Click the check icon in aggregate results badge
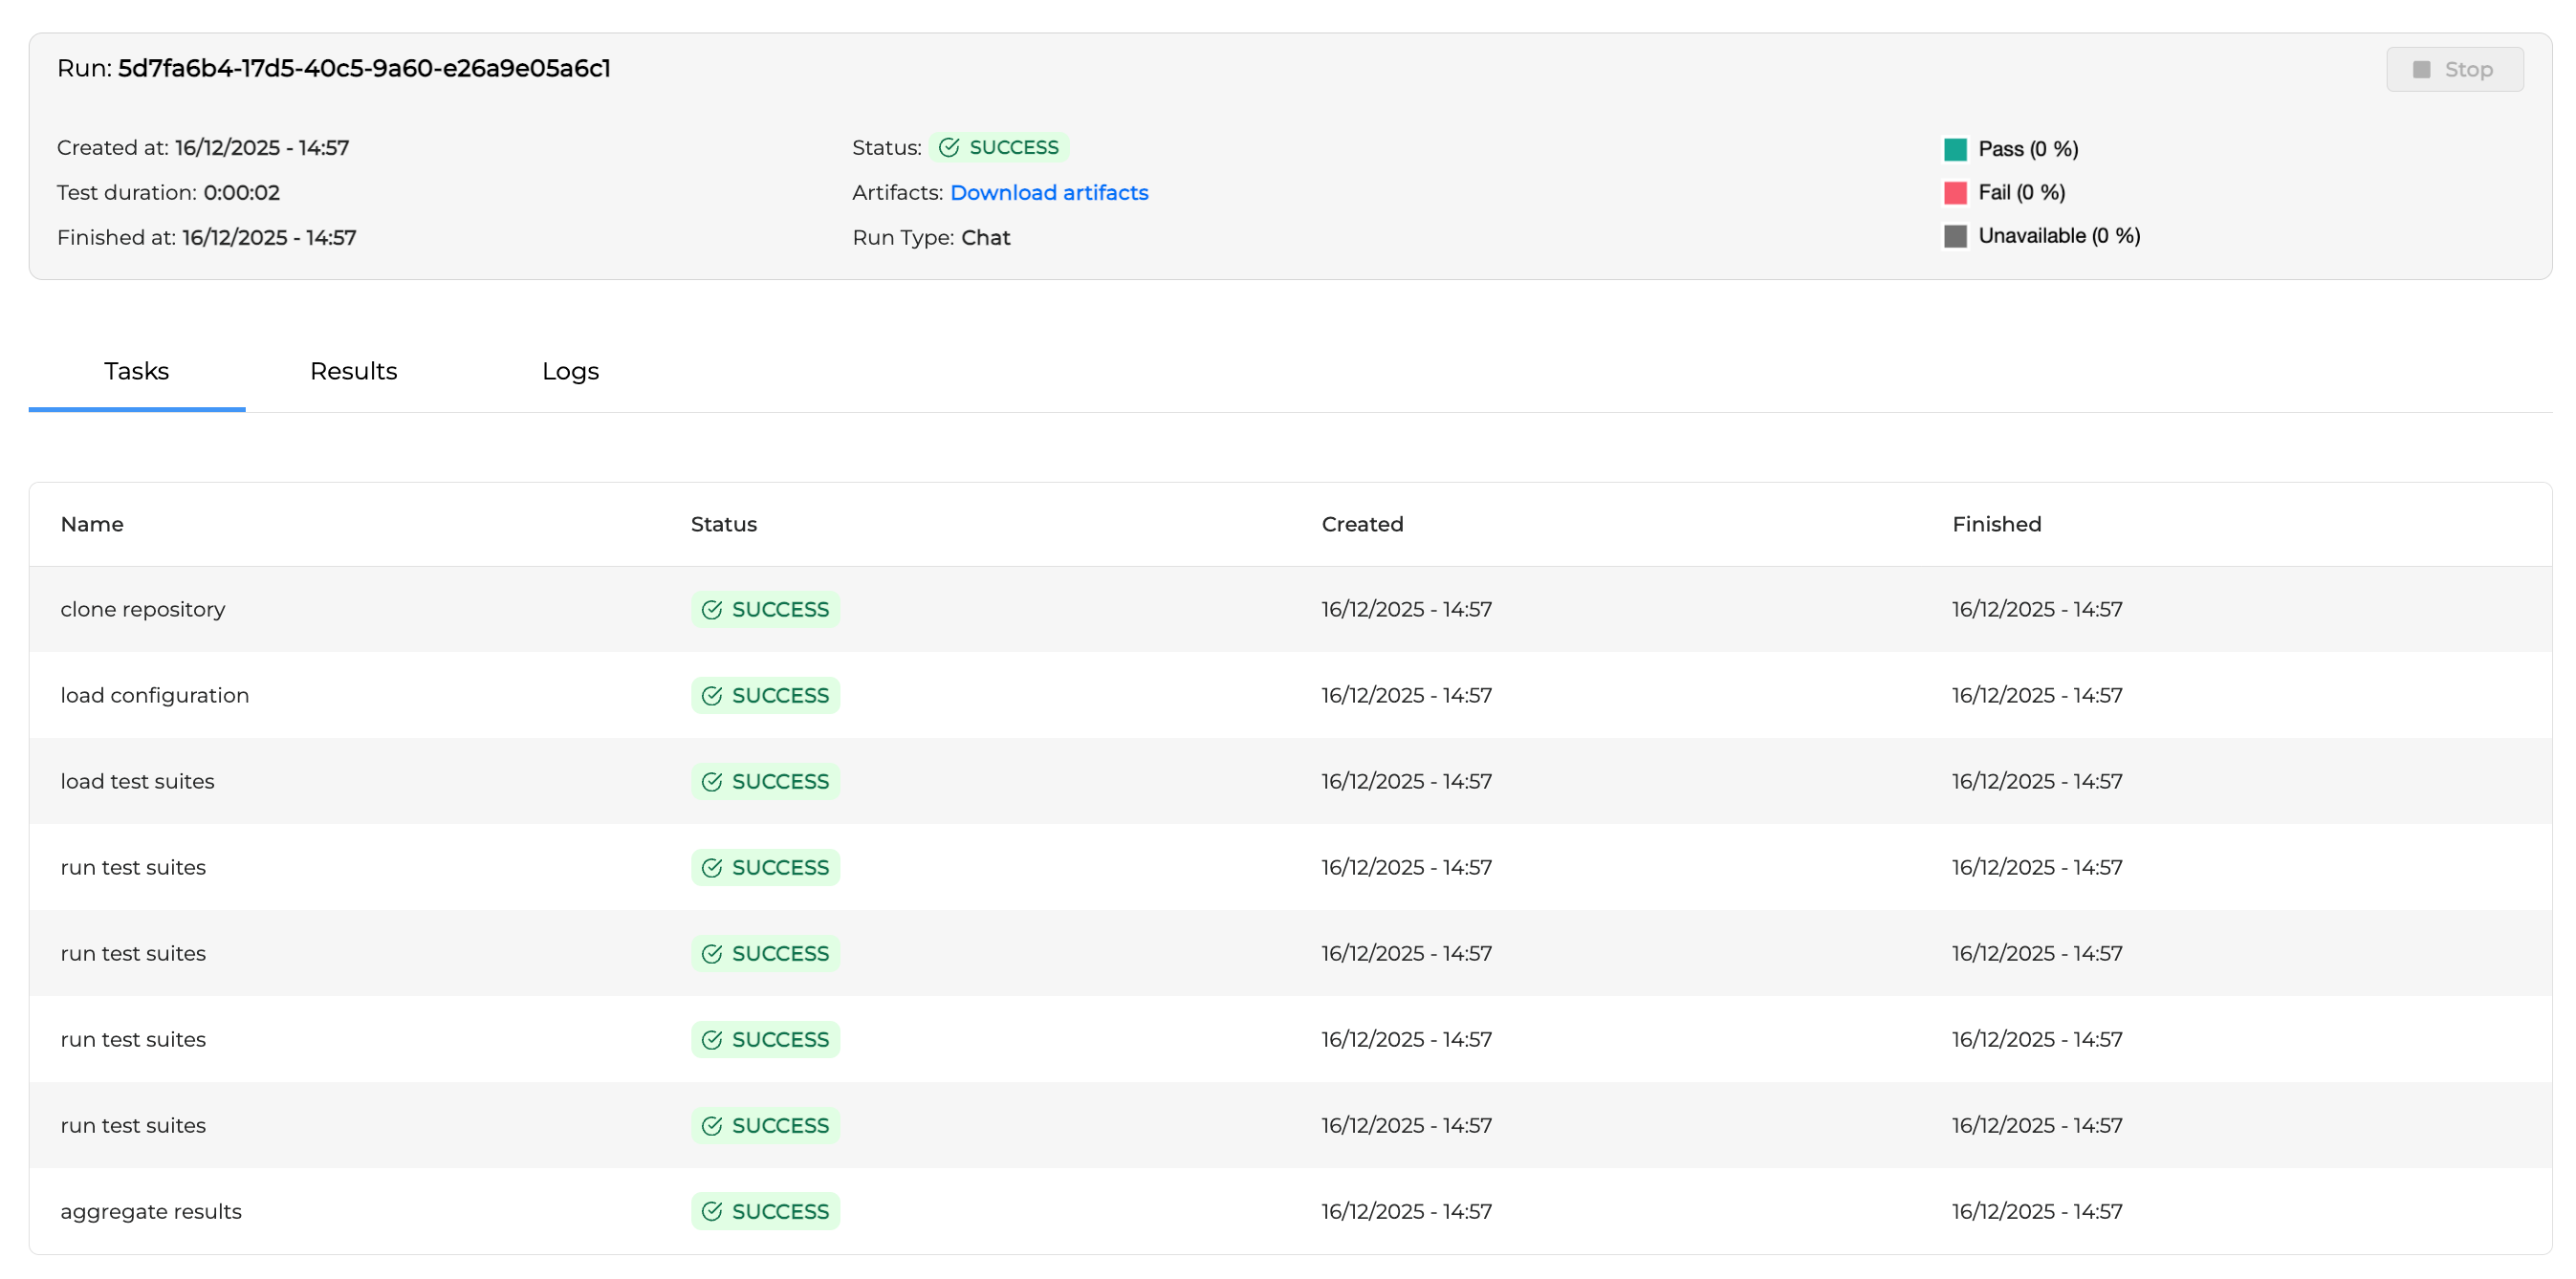2576x1279 pixels. point(711,1211)
